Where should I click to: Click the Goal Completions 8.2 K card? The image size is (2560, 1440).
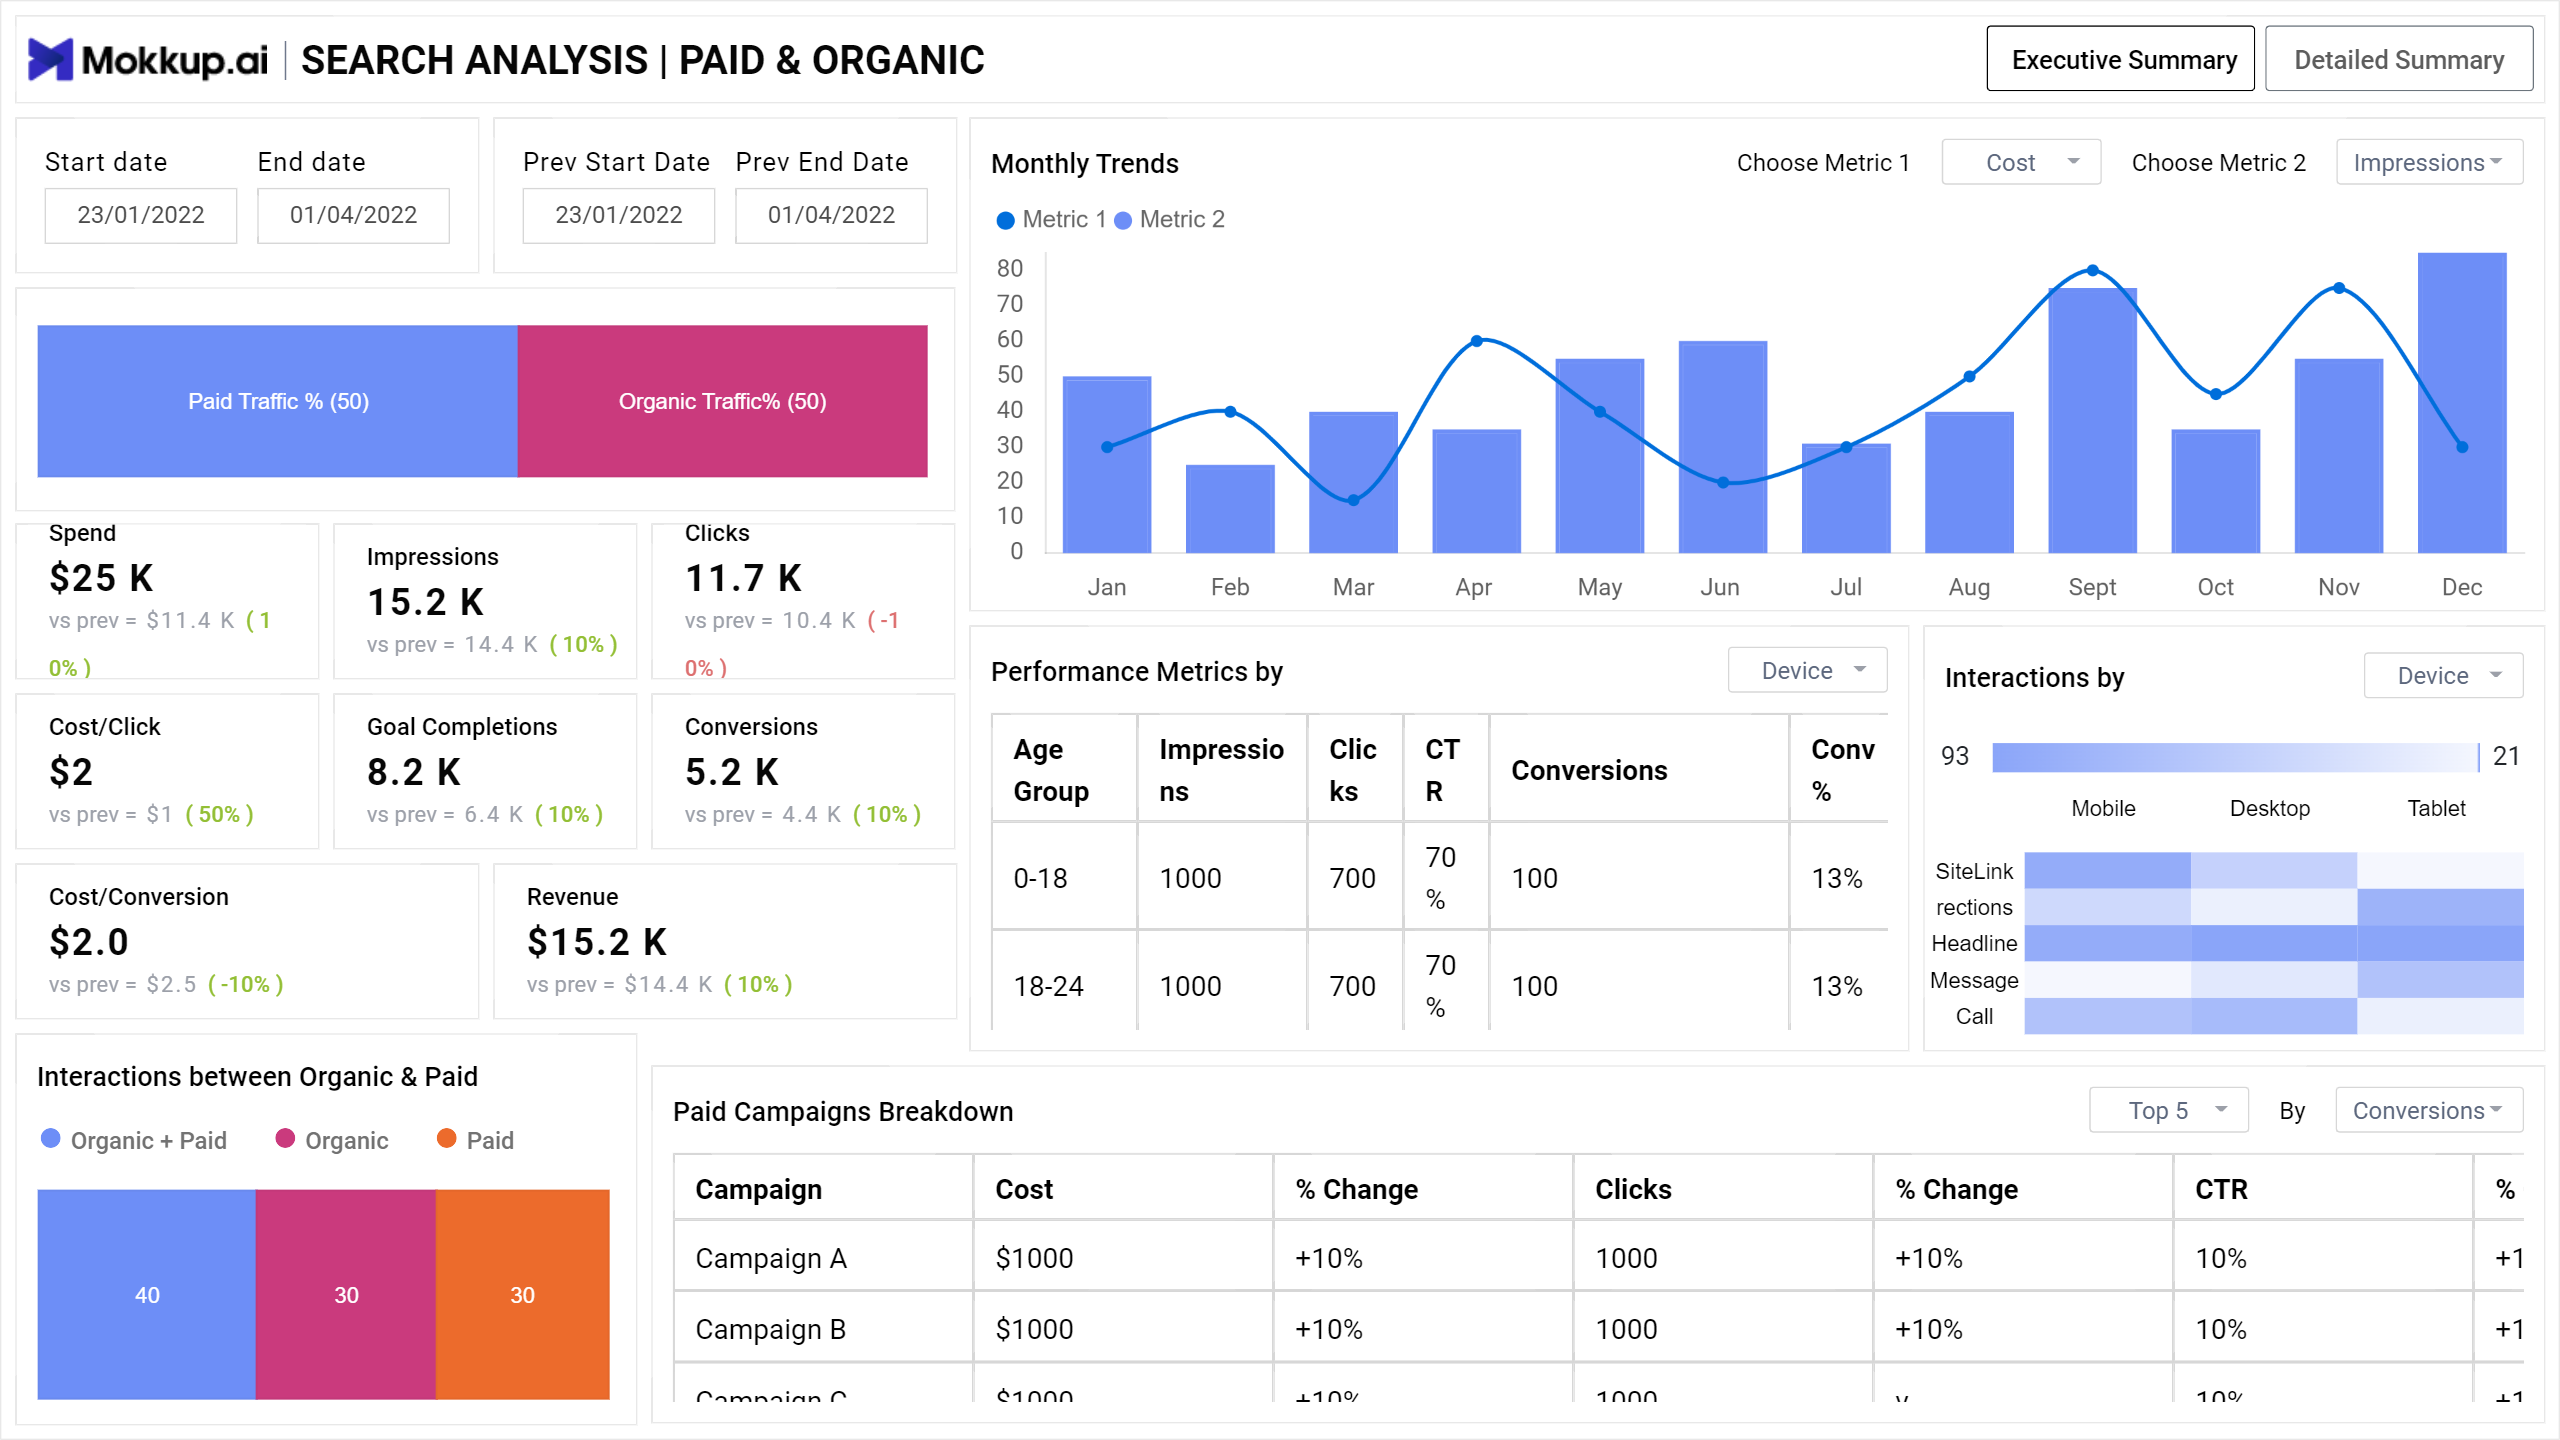pyautogui.click(x=485, y=771)
